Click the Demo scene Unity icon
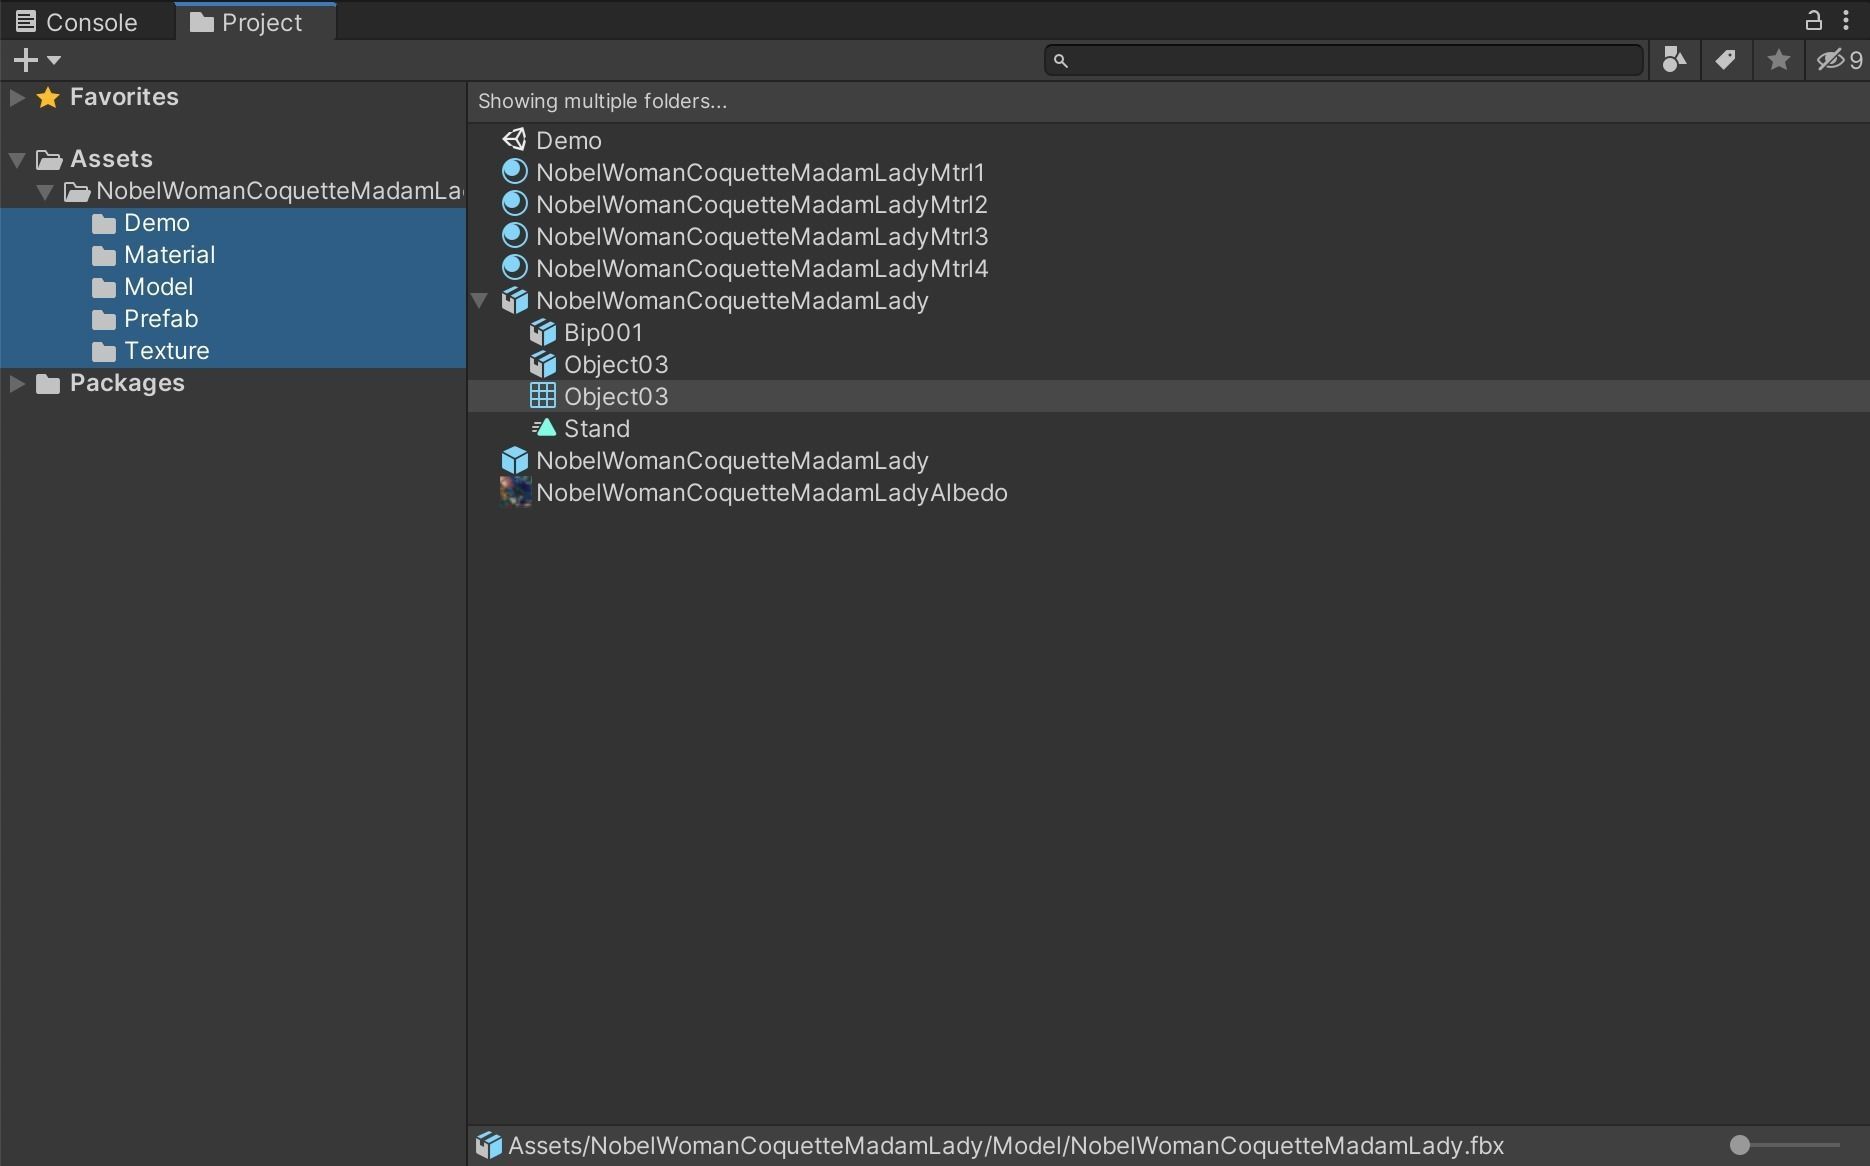The height and width of the screenshot is (1166, 1870). click(514, 140)
